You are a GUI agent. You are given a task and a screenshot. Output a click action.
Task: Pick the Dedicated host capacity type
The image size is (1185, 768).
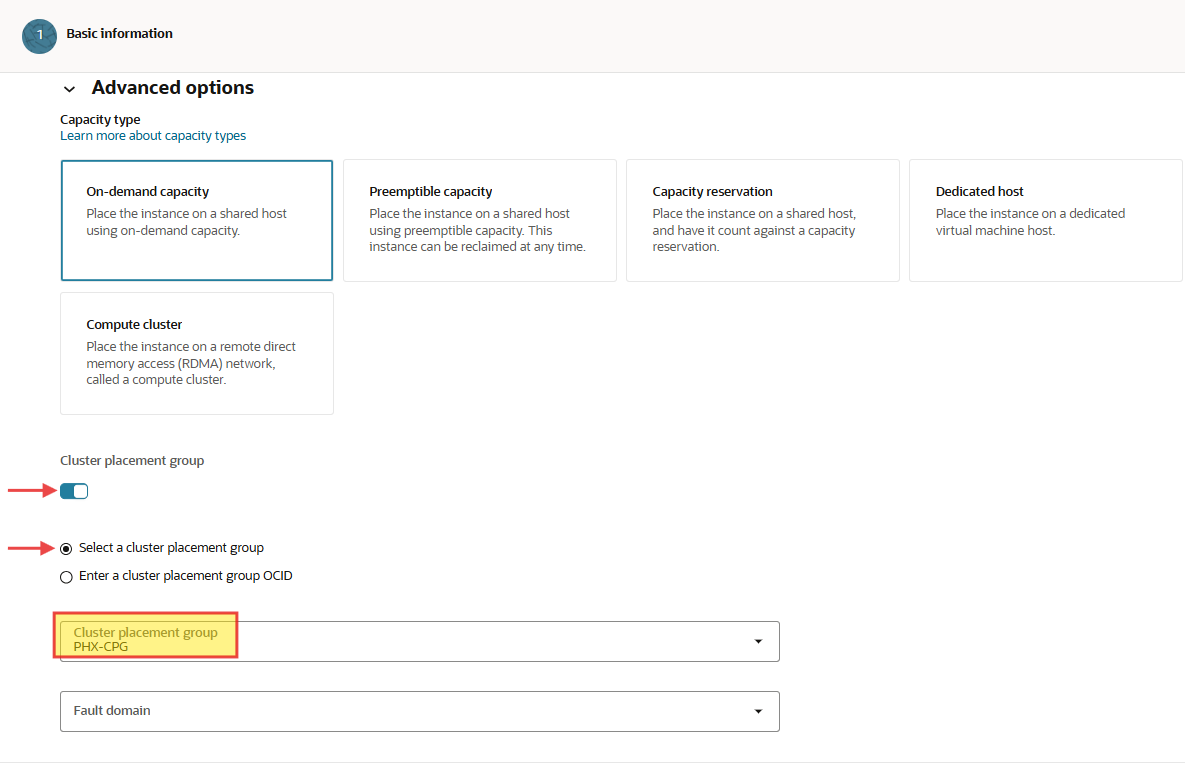click(x=1046, y=221)
